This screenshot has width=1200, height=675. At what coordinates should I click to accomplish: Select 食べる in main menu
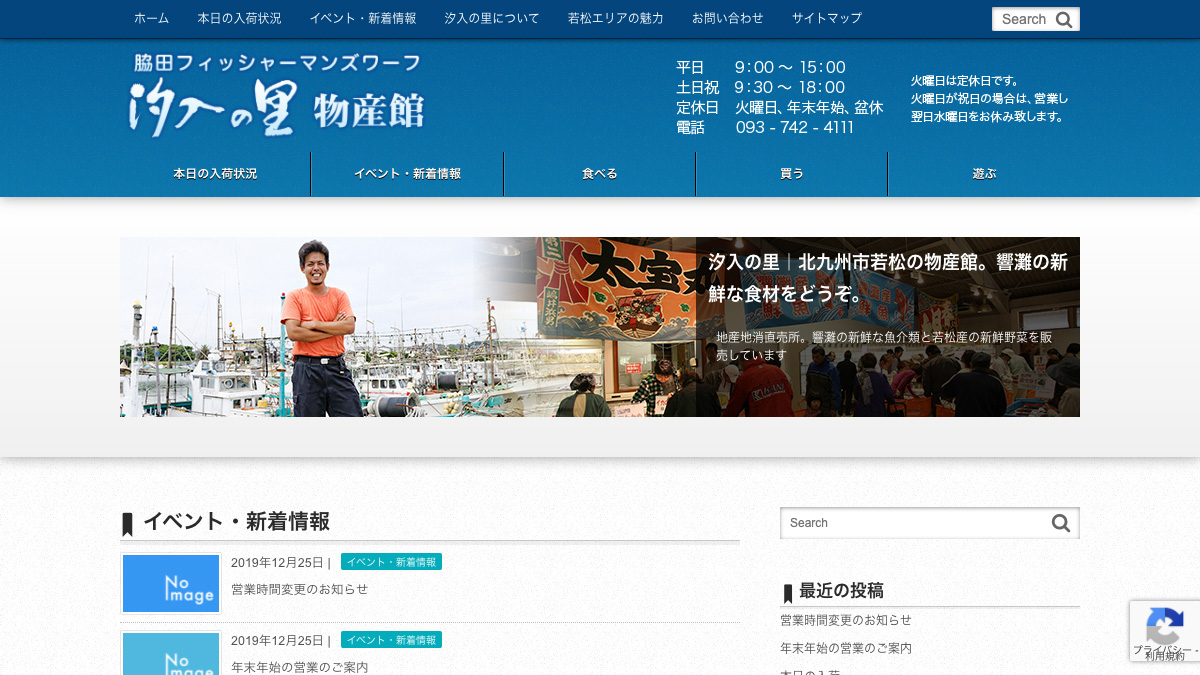600,174
